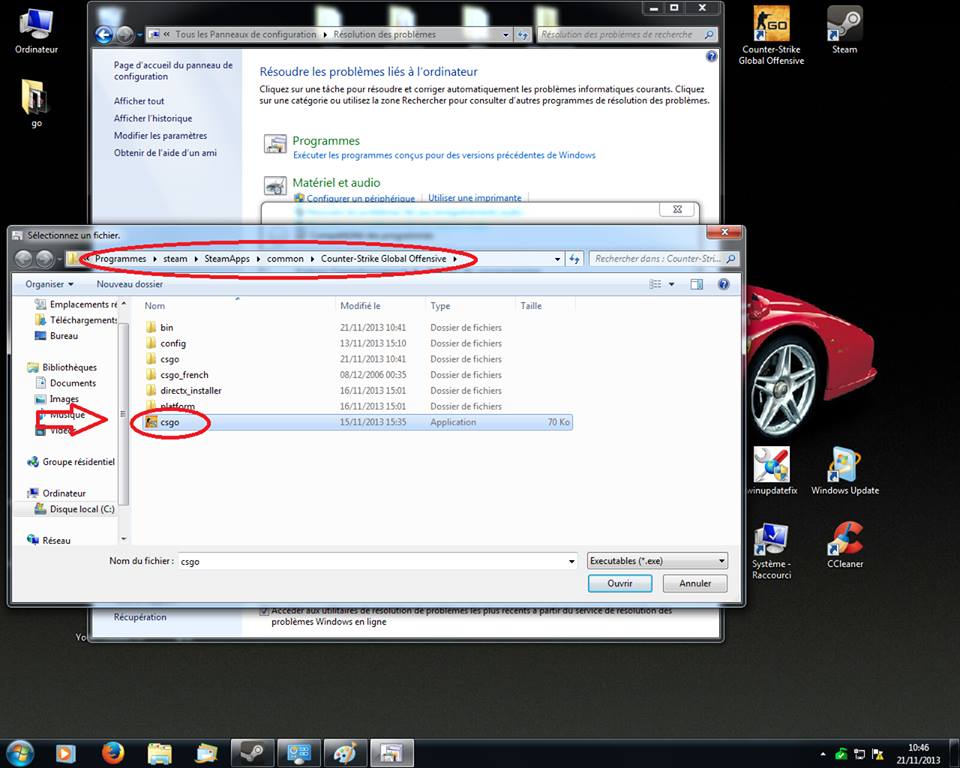Open the Executables (*.exe) file type dropdown
The height and width of the screenshot is (768, 960).
pyautogui.click(x=657, y=561)
